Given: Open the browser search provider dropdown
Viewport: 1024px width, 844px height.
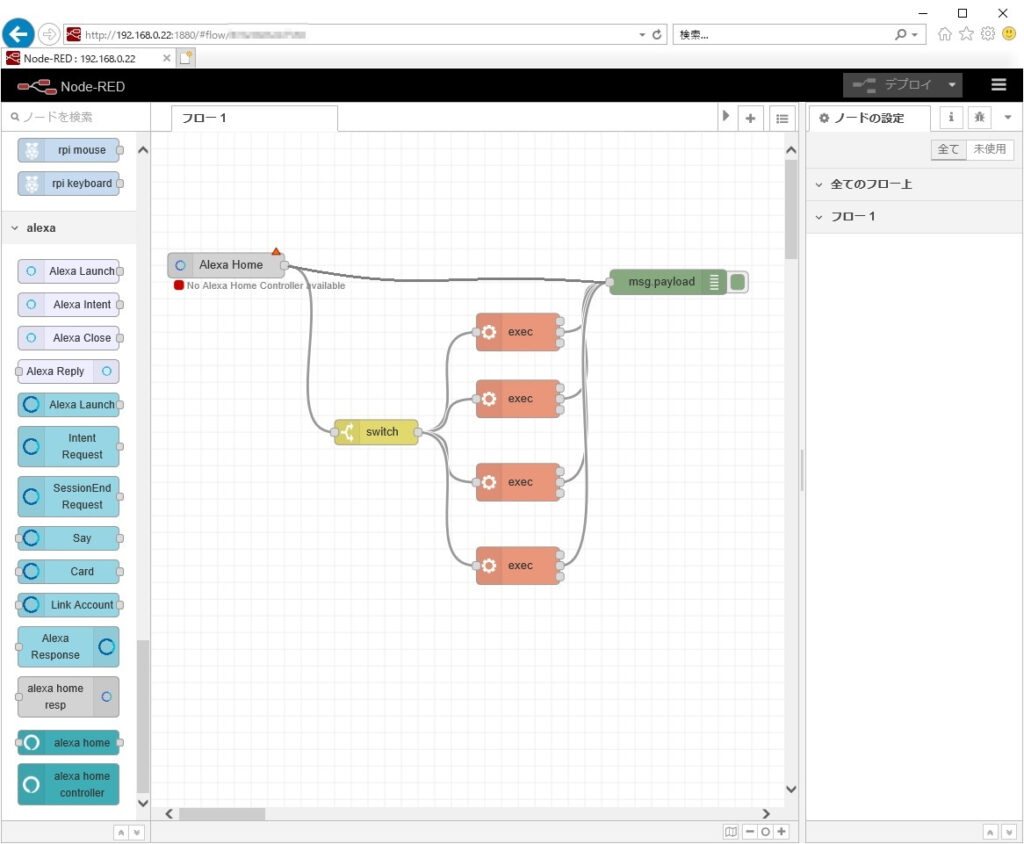Looking at the screenshot, I should pos(914,35).
